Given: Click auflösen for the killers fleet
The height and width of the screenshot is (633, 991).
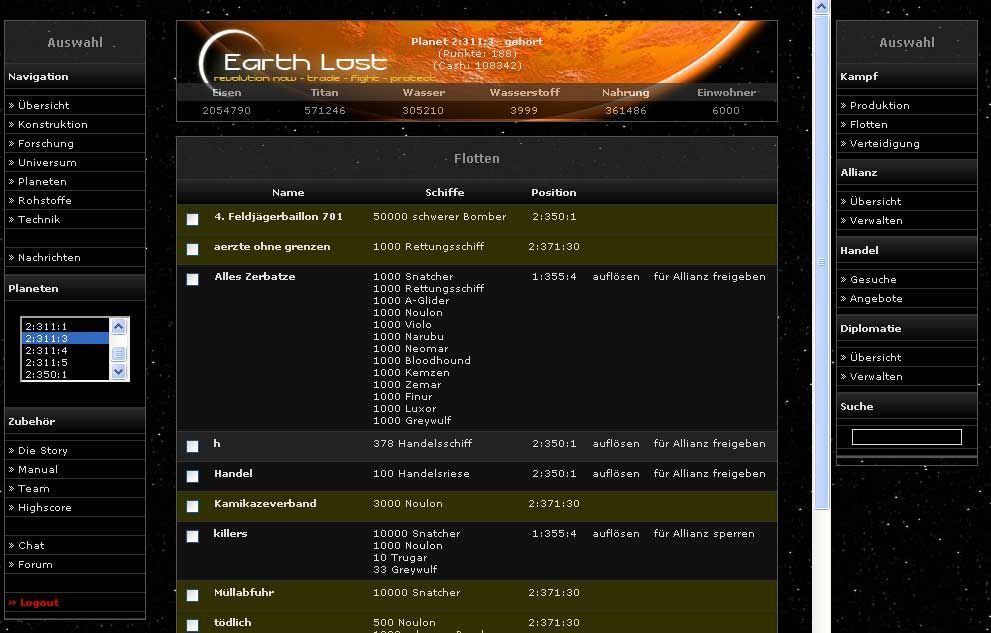Looking at the screenshot, I should 616,534.
